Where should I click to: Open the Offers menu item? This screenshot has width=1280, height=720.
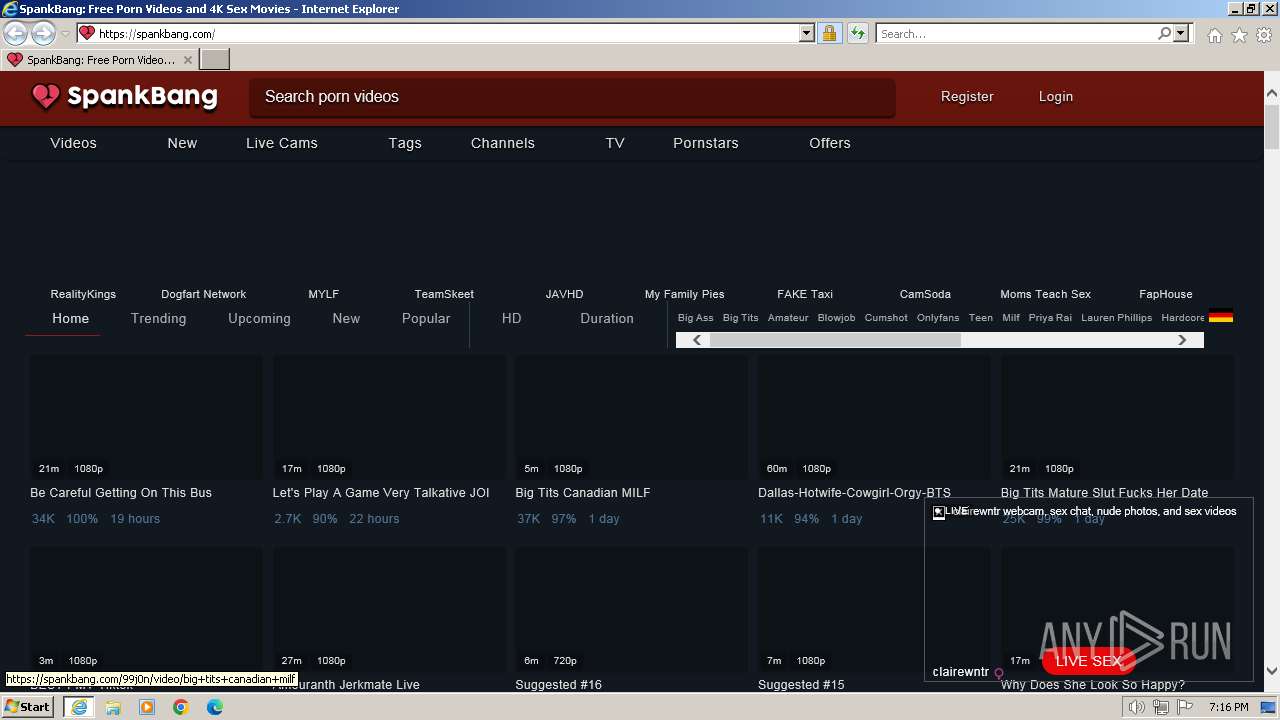[830, 143]
